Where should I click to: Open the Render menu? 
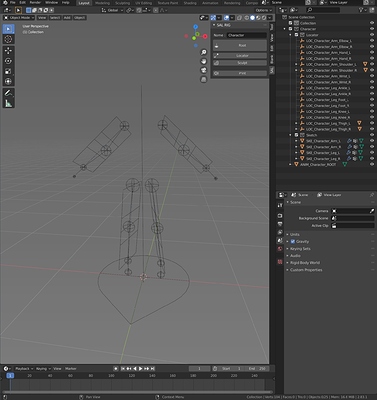coord(35,3)
